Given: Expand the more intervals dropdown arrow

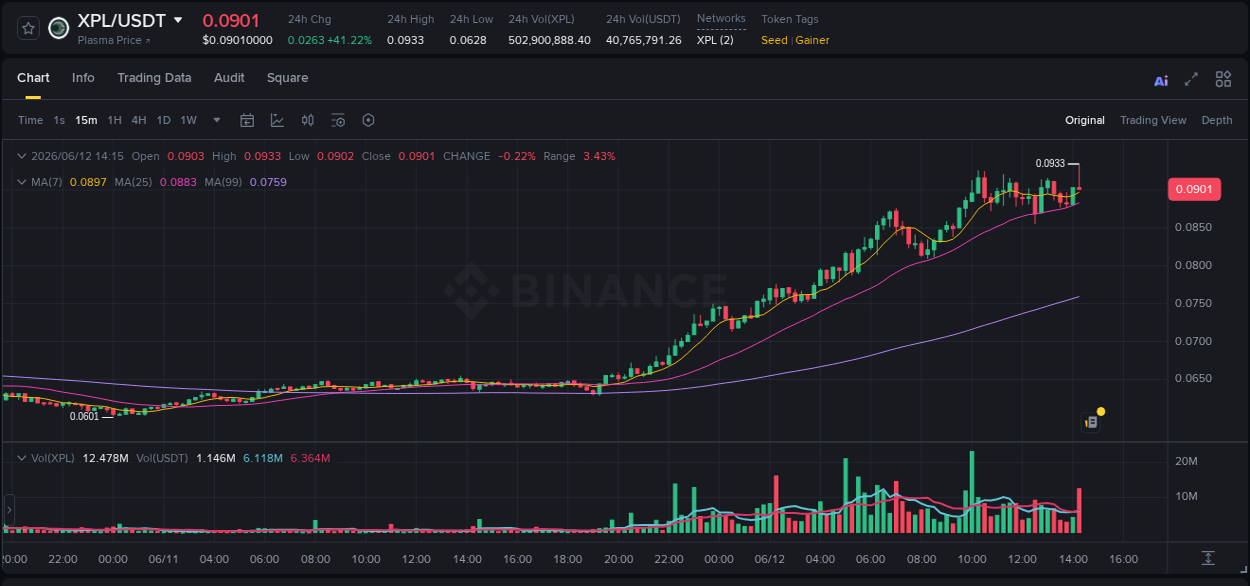Looking at the screenshot, I should [217, 120].
